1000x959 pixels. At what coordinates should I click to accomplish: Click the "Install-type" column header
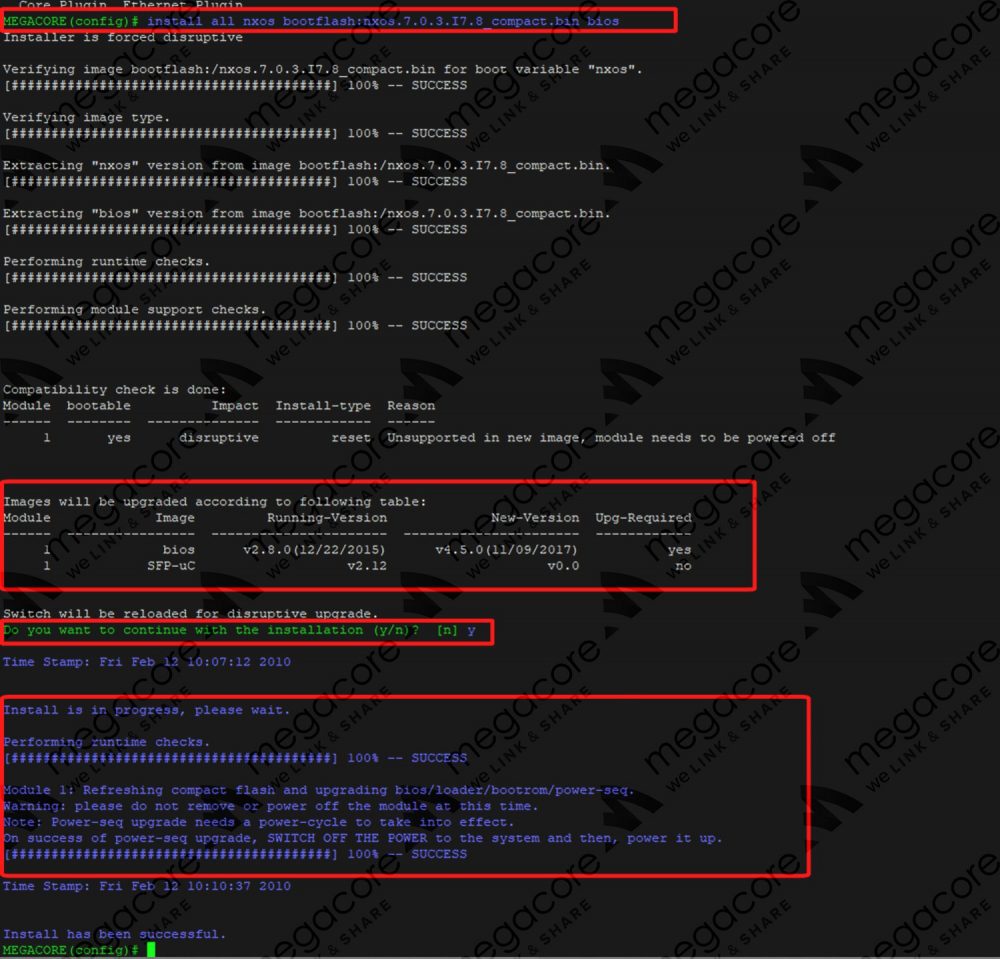(322, 406)
